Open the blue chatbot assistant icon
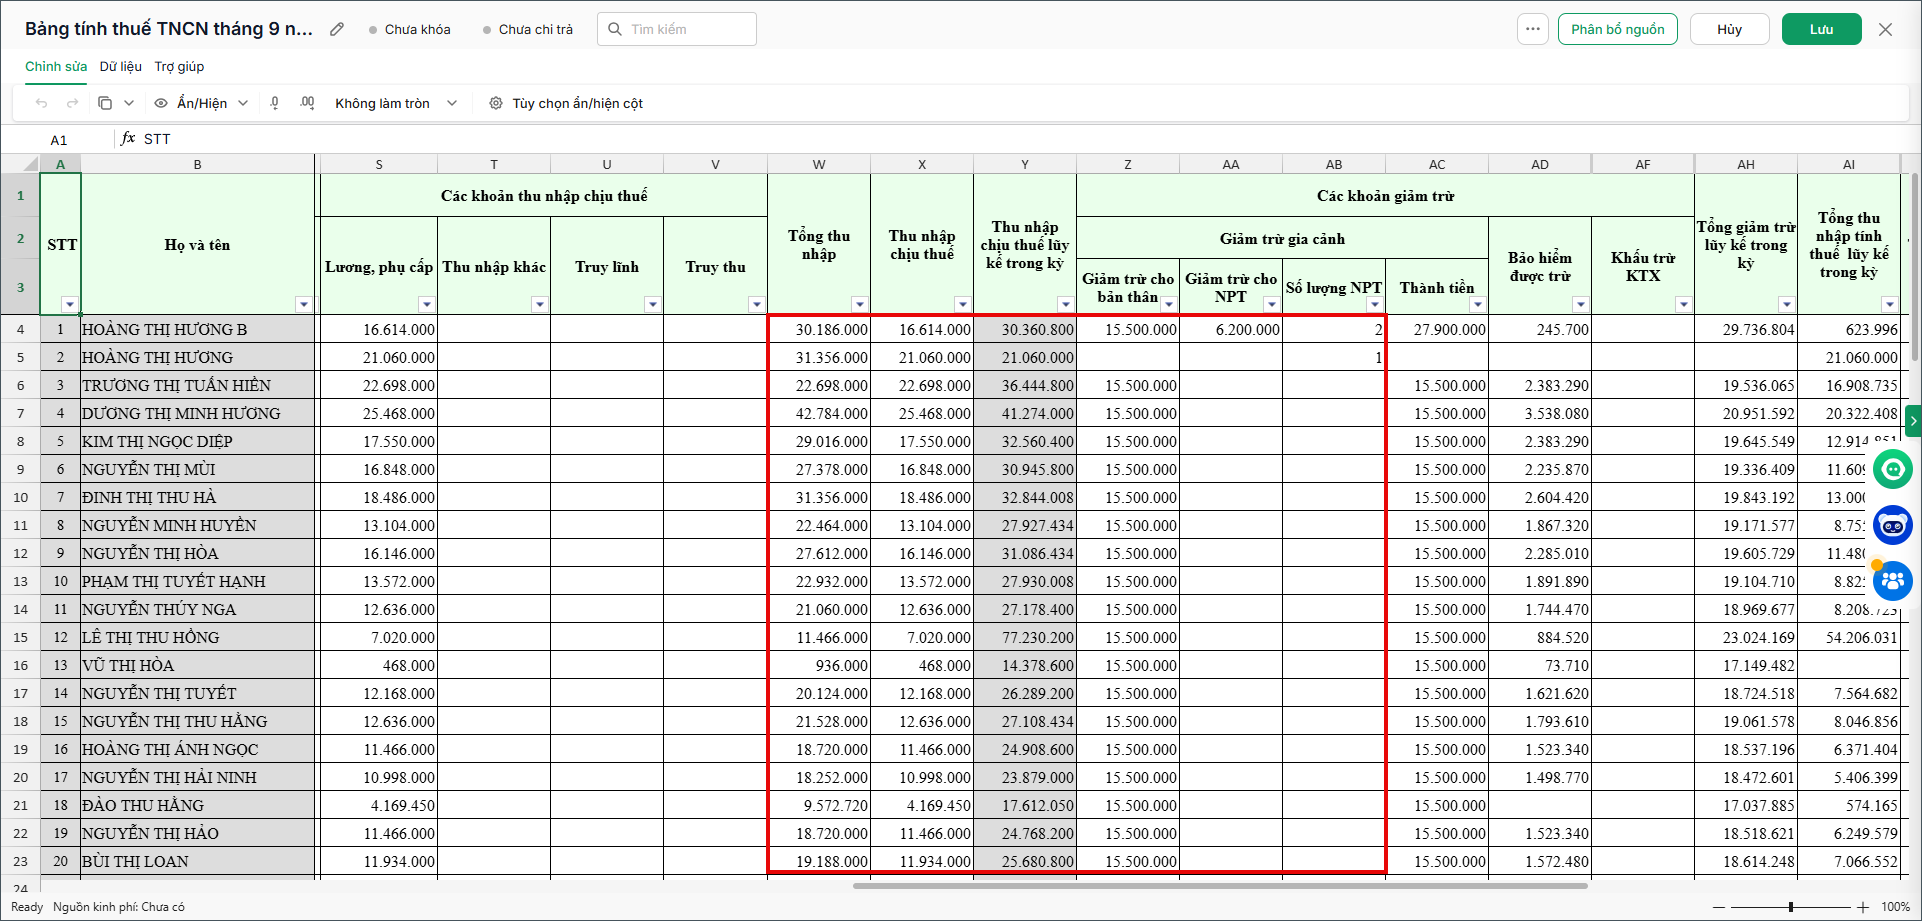Screen dimensions: 1922x921 [x=1892, y=524]
